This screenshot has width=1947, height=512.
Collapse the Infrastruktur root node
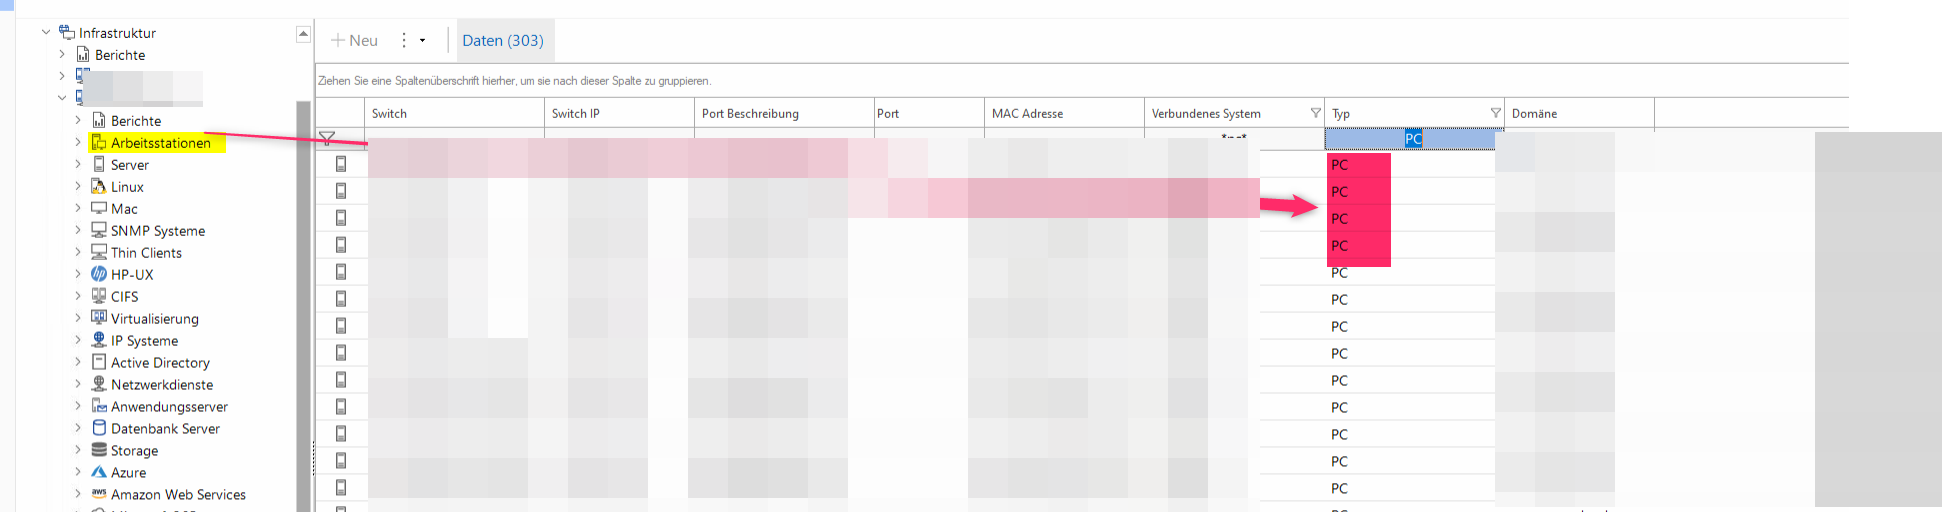click(x=46, y=33)
